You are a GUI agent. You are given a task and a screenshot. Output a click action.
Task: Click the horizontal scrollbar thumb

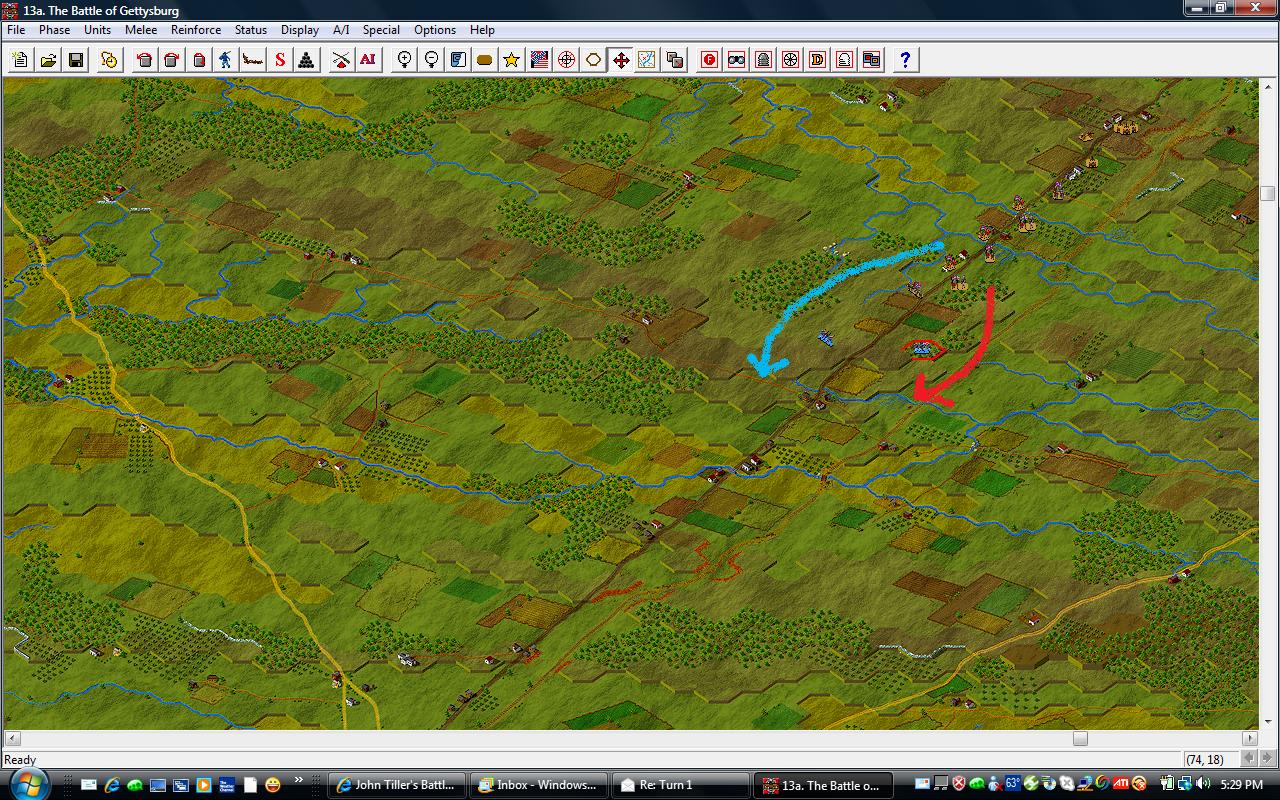click(x=1080, y=738)
